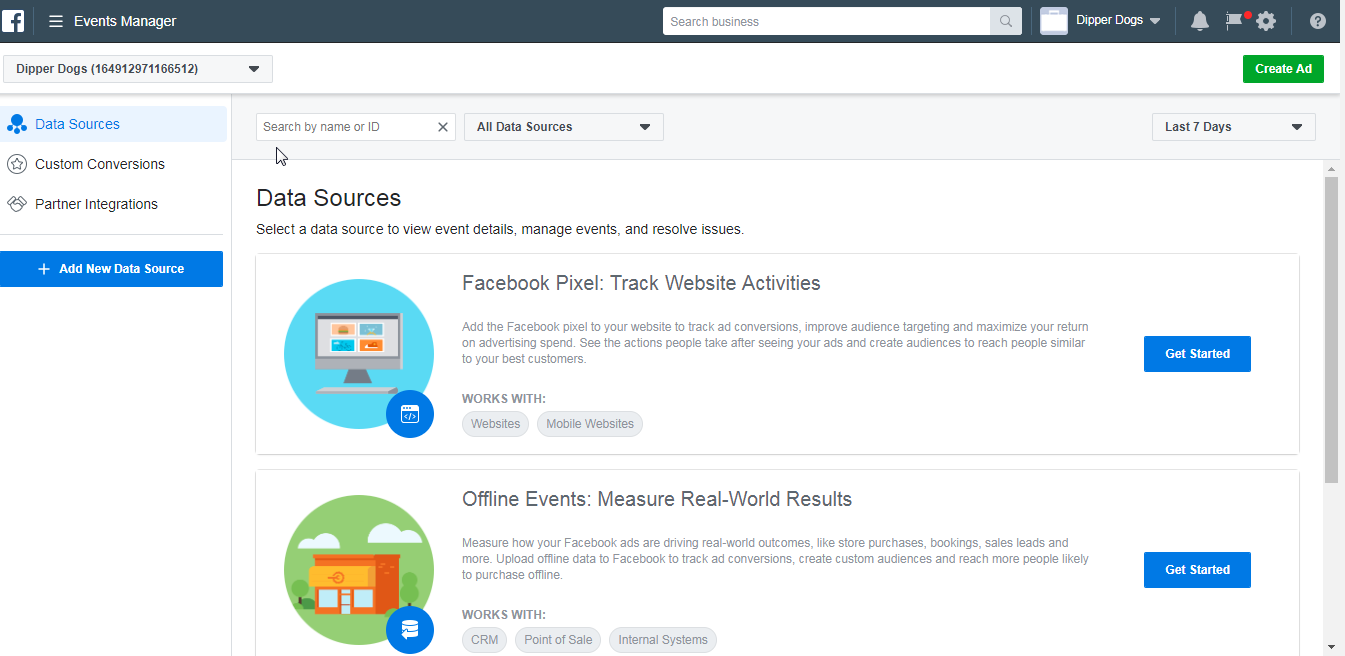This screenshot has width=1345, height=656.
Task: Click the offline events database badge icon
Action: (x=410, y=630)
